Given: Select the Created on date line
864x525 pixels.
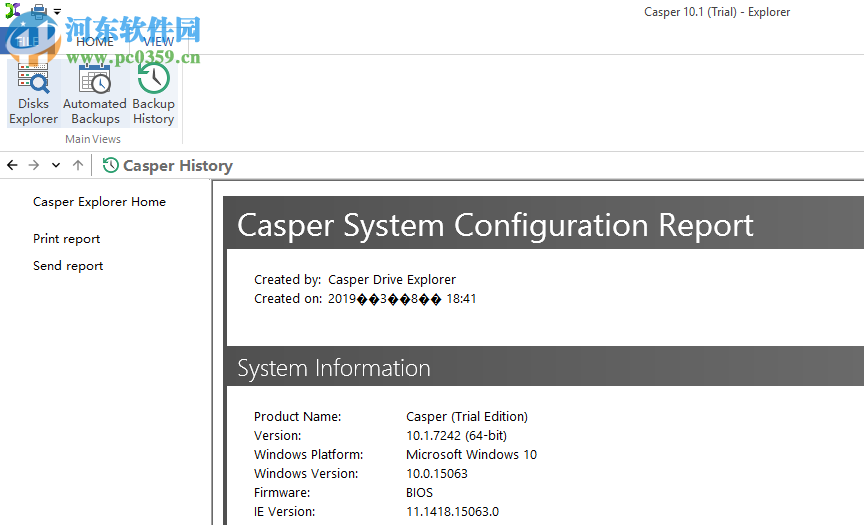Looking at the screenshot, I should (x=365, y=299).
